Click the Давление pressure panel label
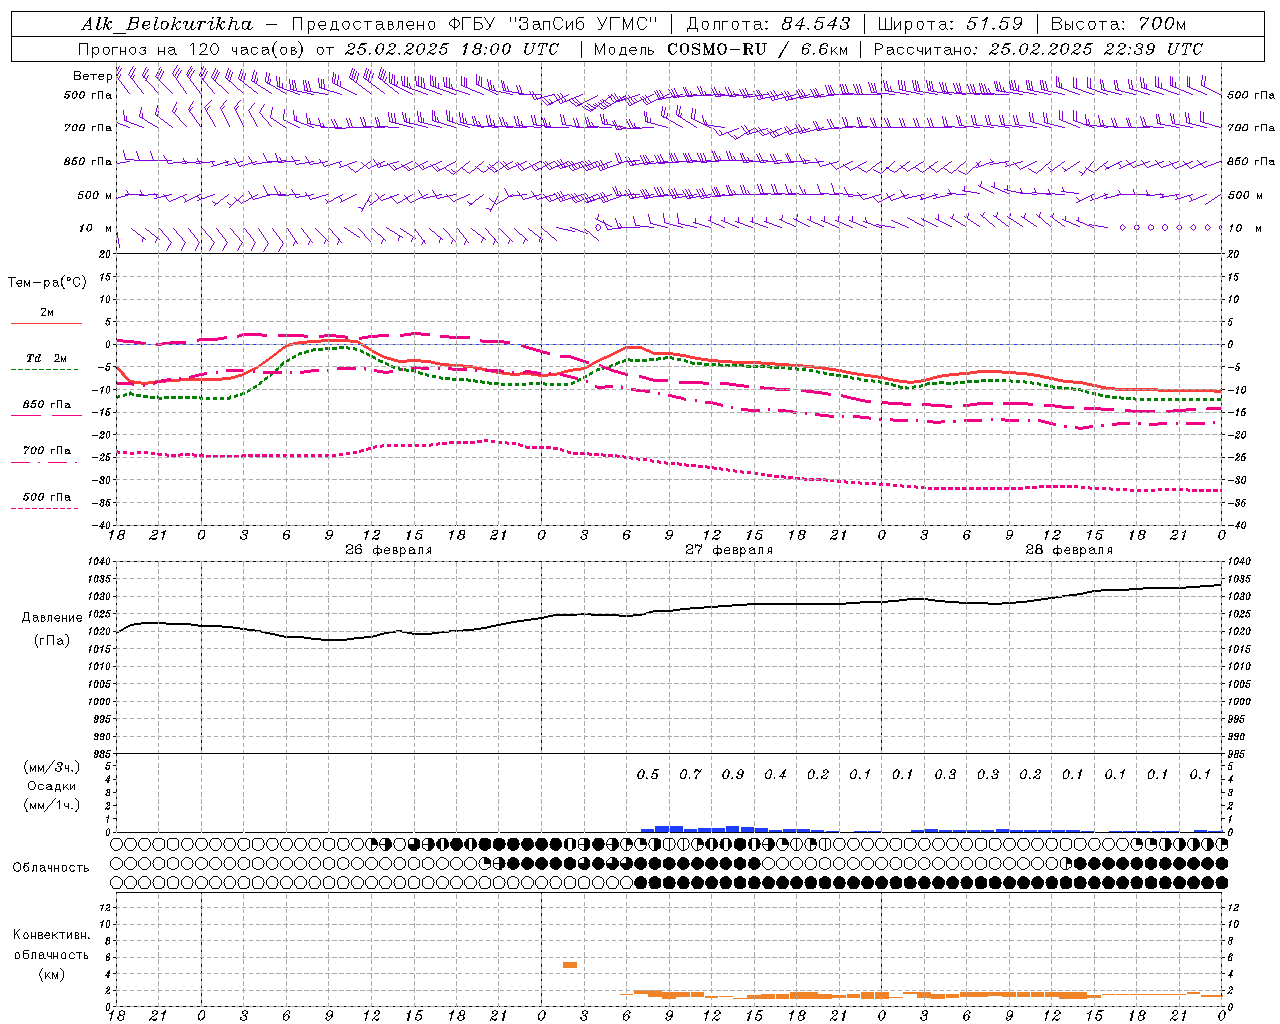The height and width of the screenshot is (1024, 1280). pos(52,618)
